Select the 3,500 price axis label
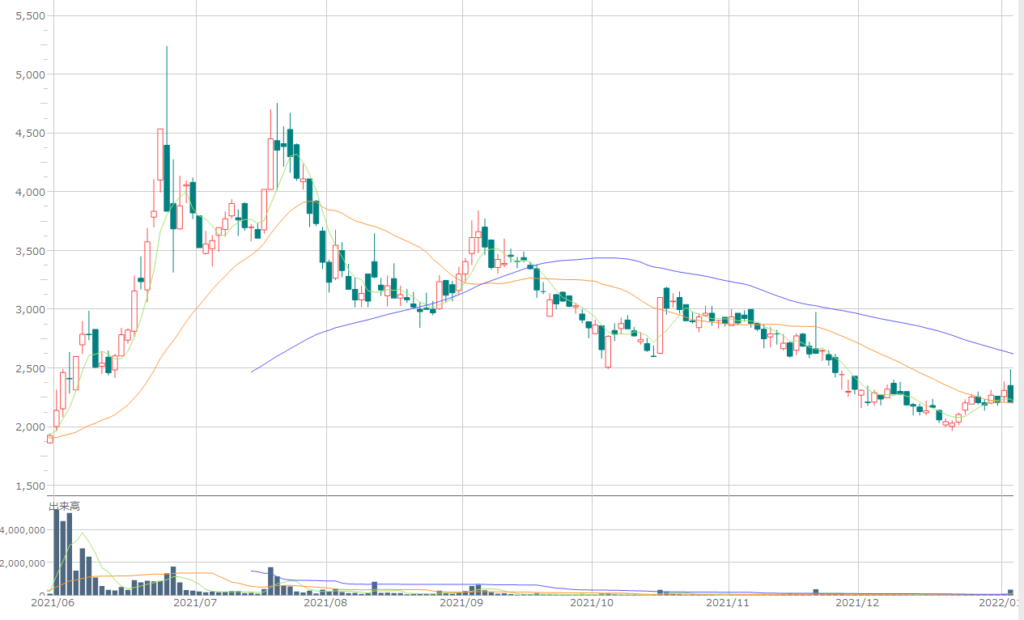The image size is (1024, 620). pyautogui.click(x=30, y=251)
